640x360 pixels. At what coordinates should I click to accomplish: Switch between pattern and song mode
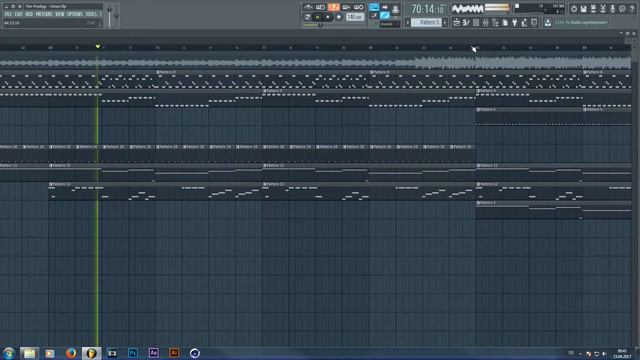click(x=308, y=17)
